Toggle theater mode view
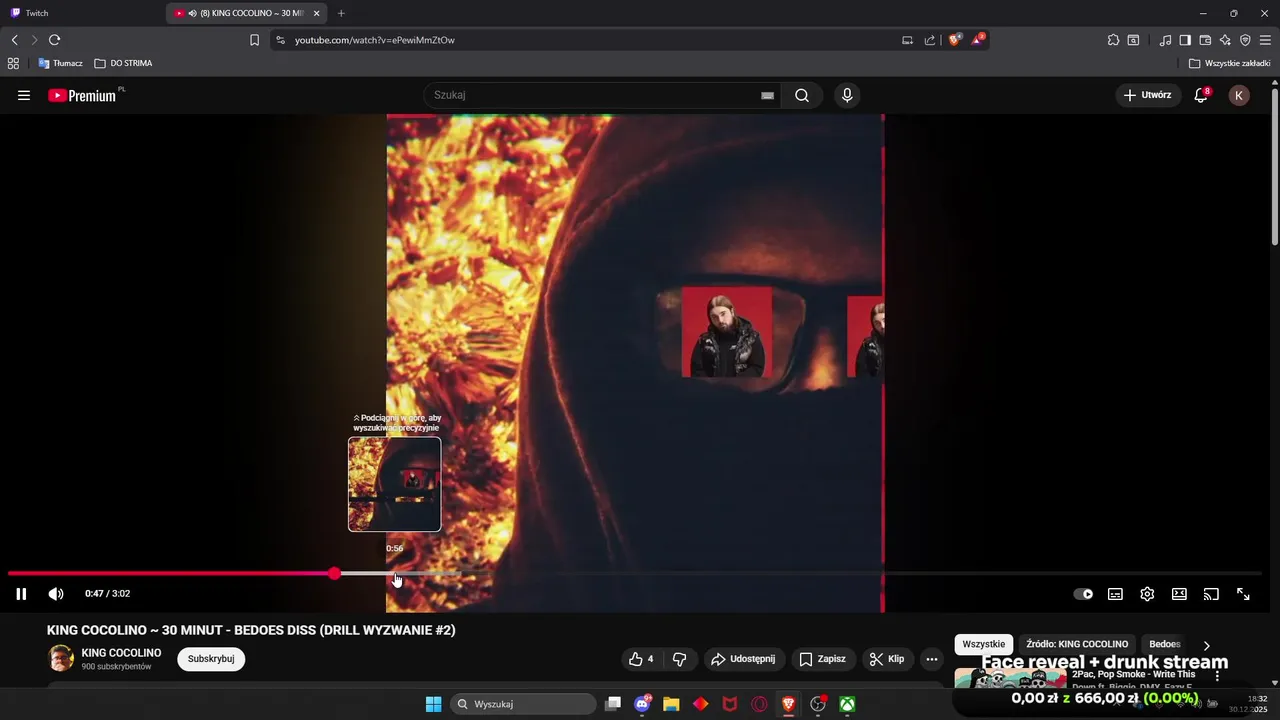Image resolution: width=1280 pixels, height=720 pixels. point(1179,594)
